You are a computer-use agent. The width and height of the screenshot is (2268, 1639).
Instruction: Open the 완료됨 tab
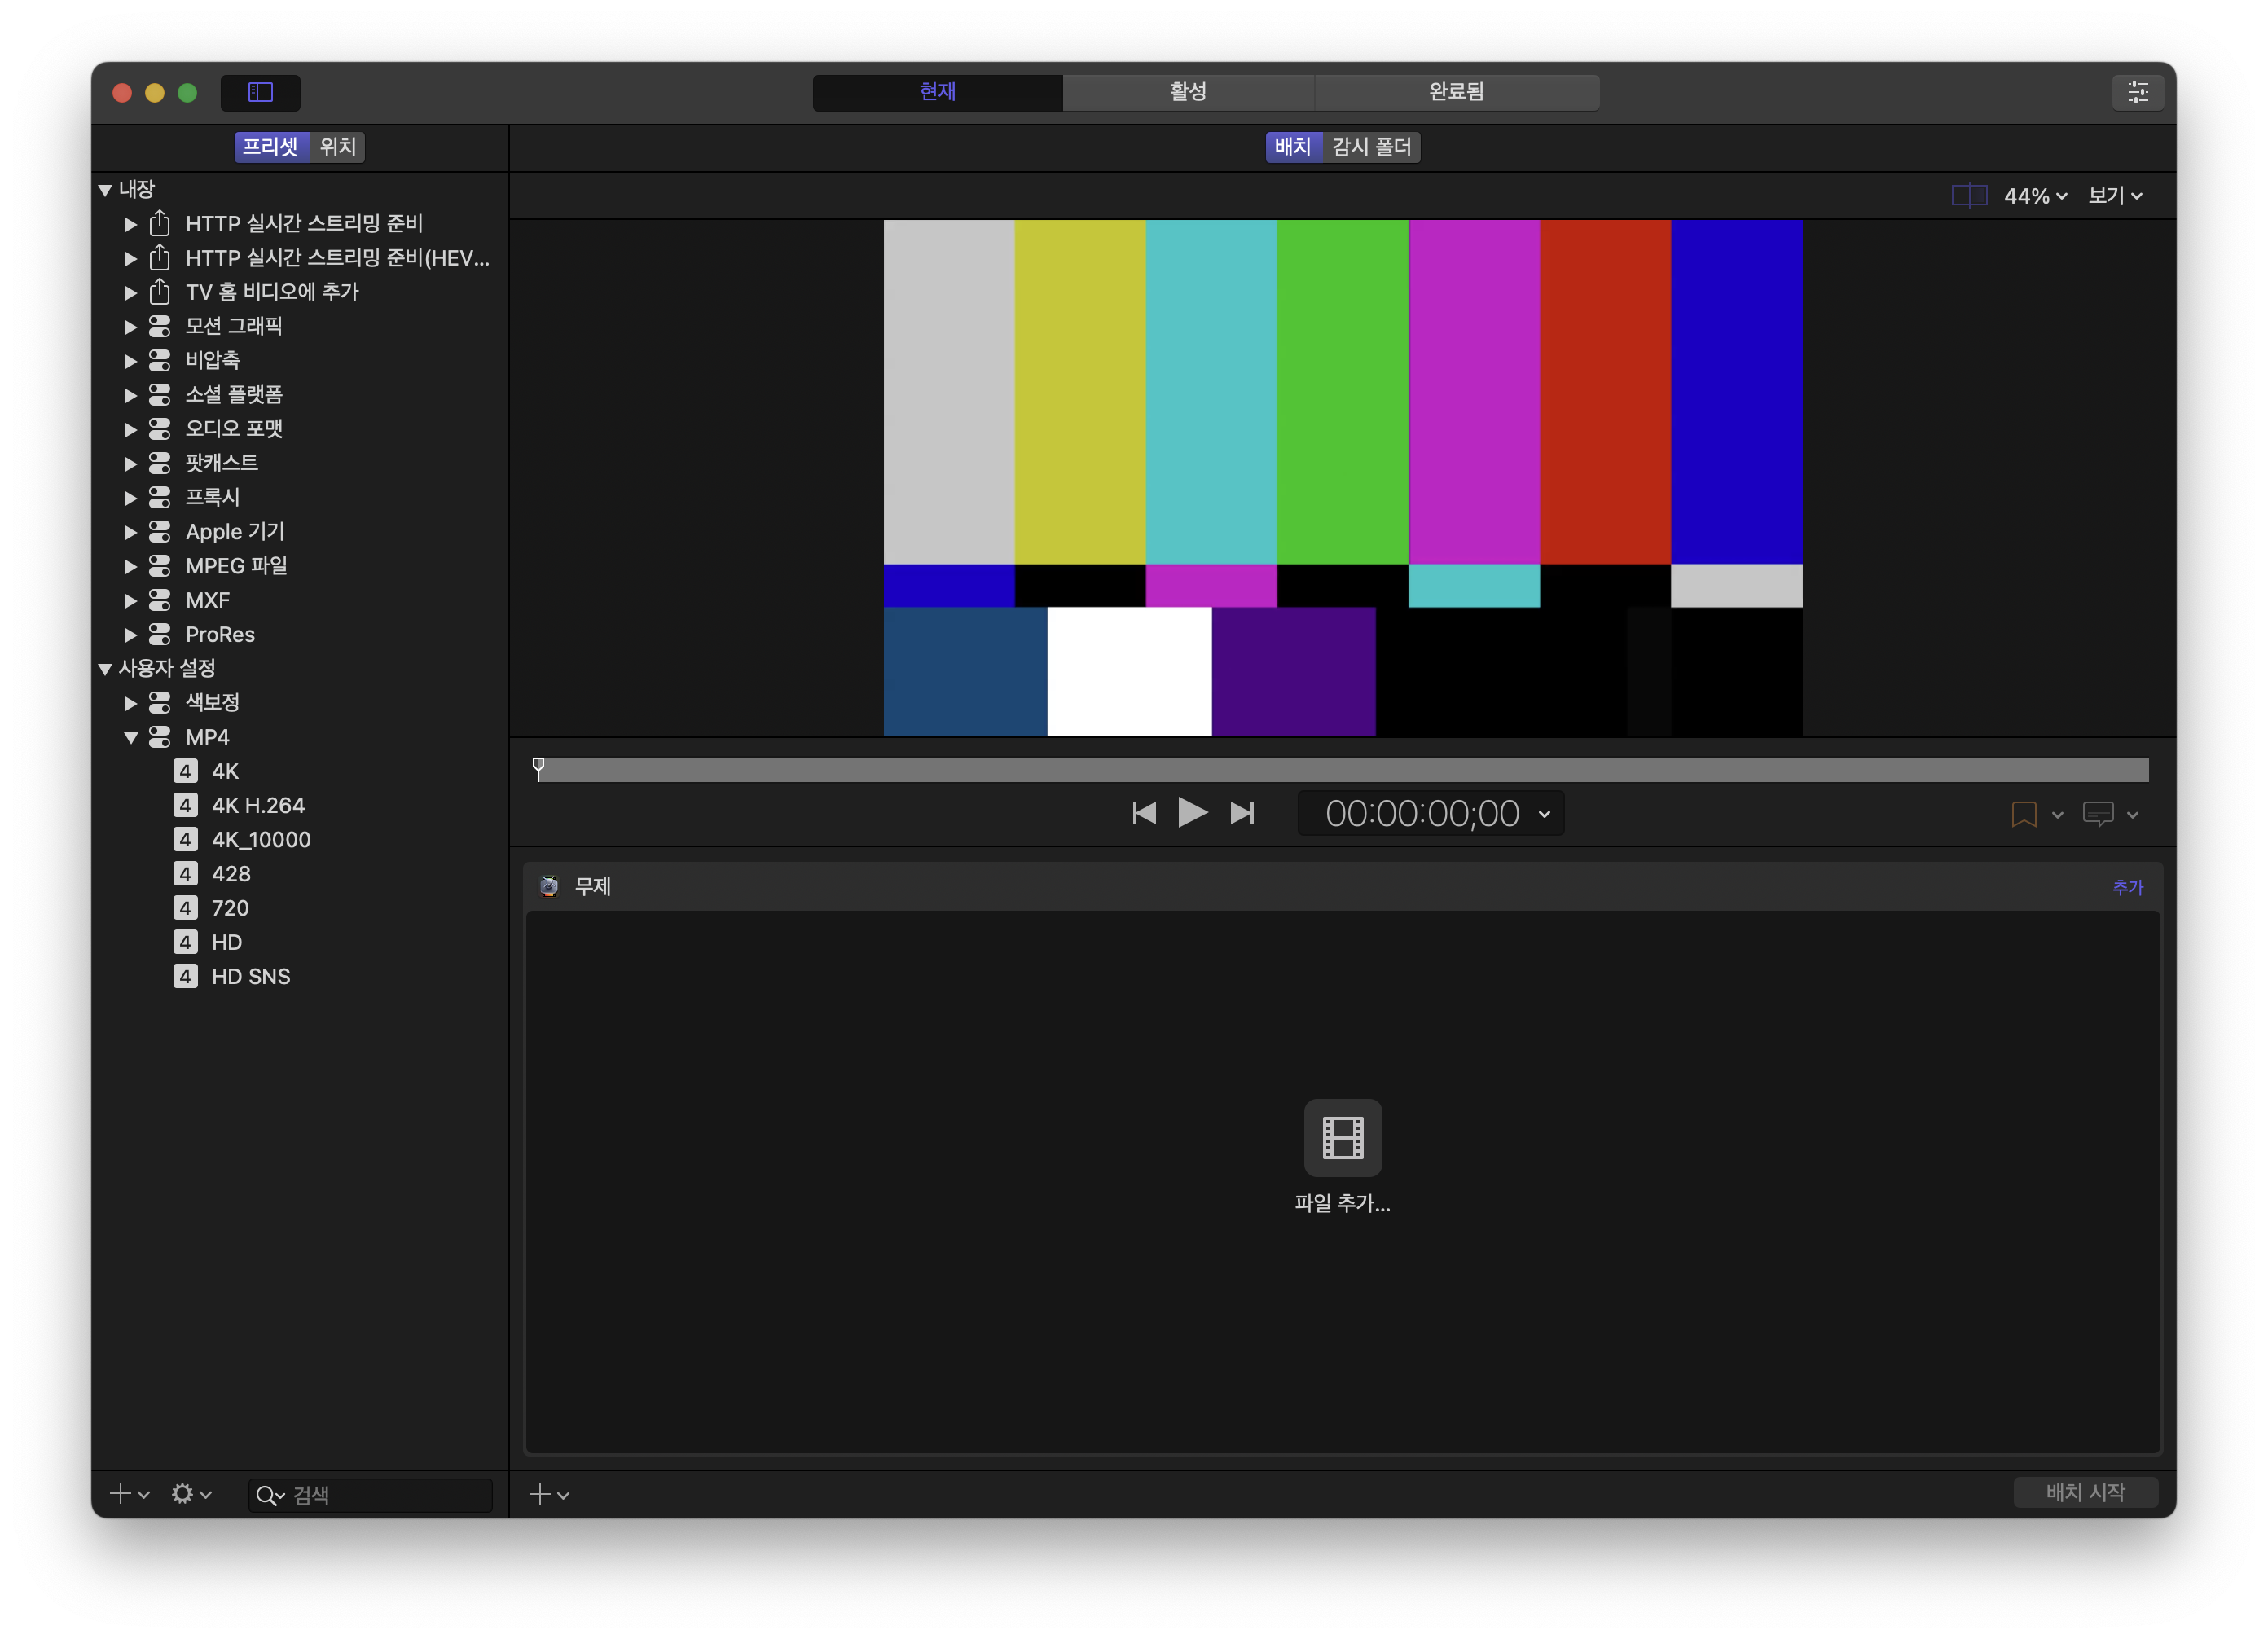tap(1455, 92)
